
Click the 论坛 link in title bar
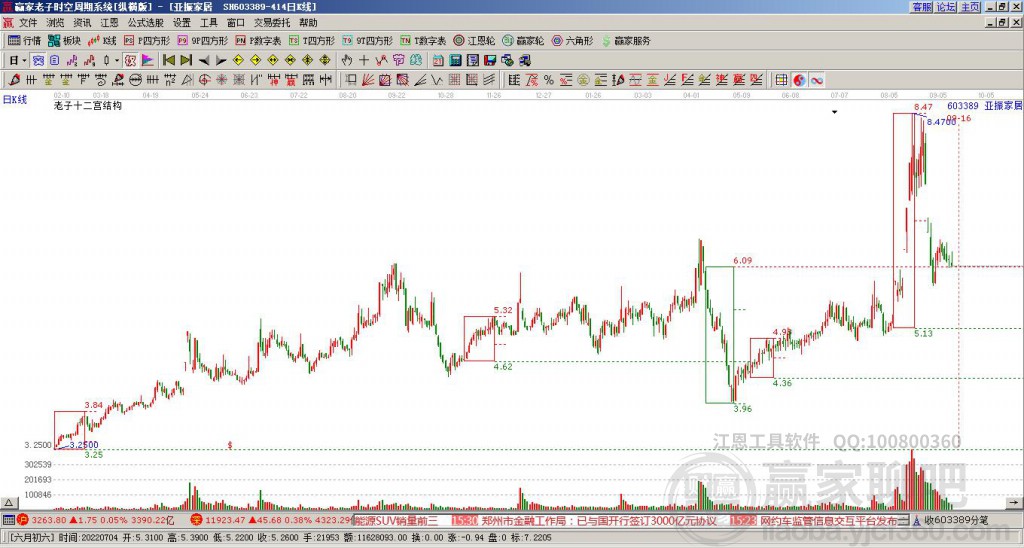click(946, 7)
